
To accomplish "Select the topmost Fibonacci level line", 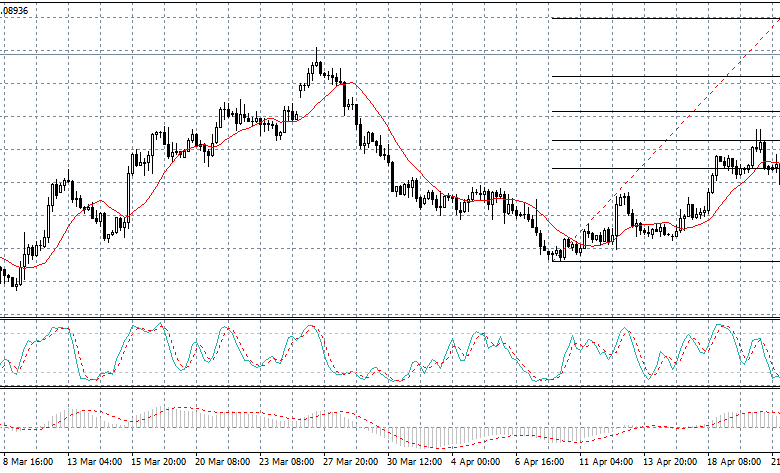I will click(660, 18).
